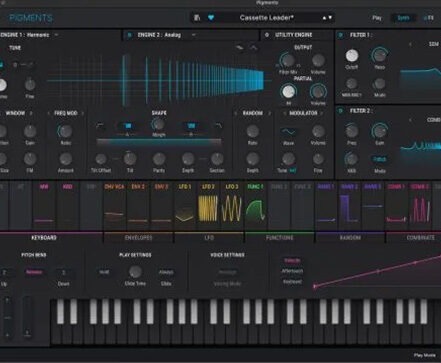Select the Combinate modulation tab
The height and width of the screenshot is (363, 441).
tap(420, 238)
